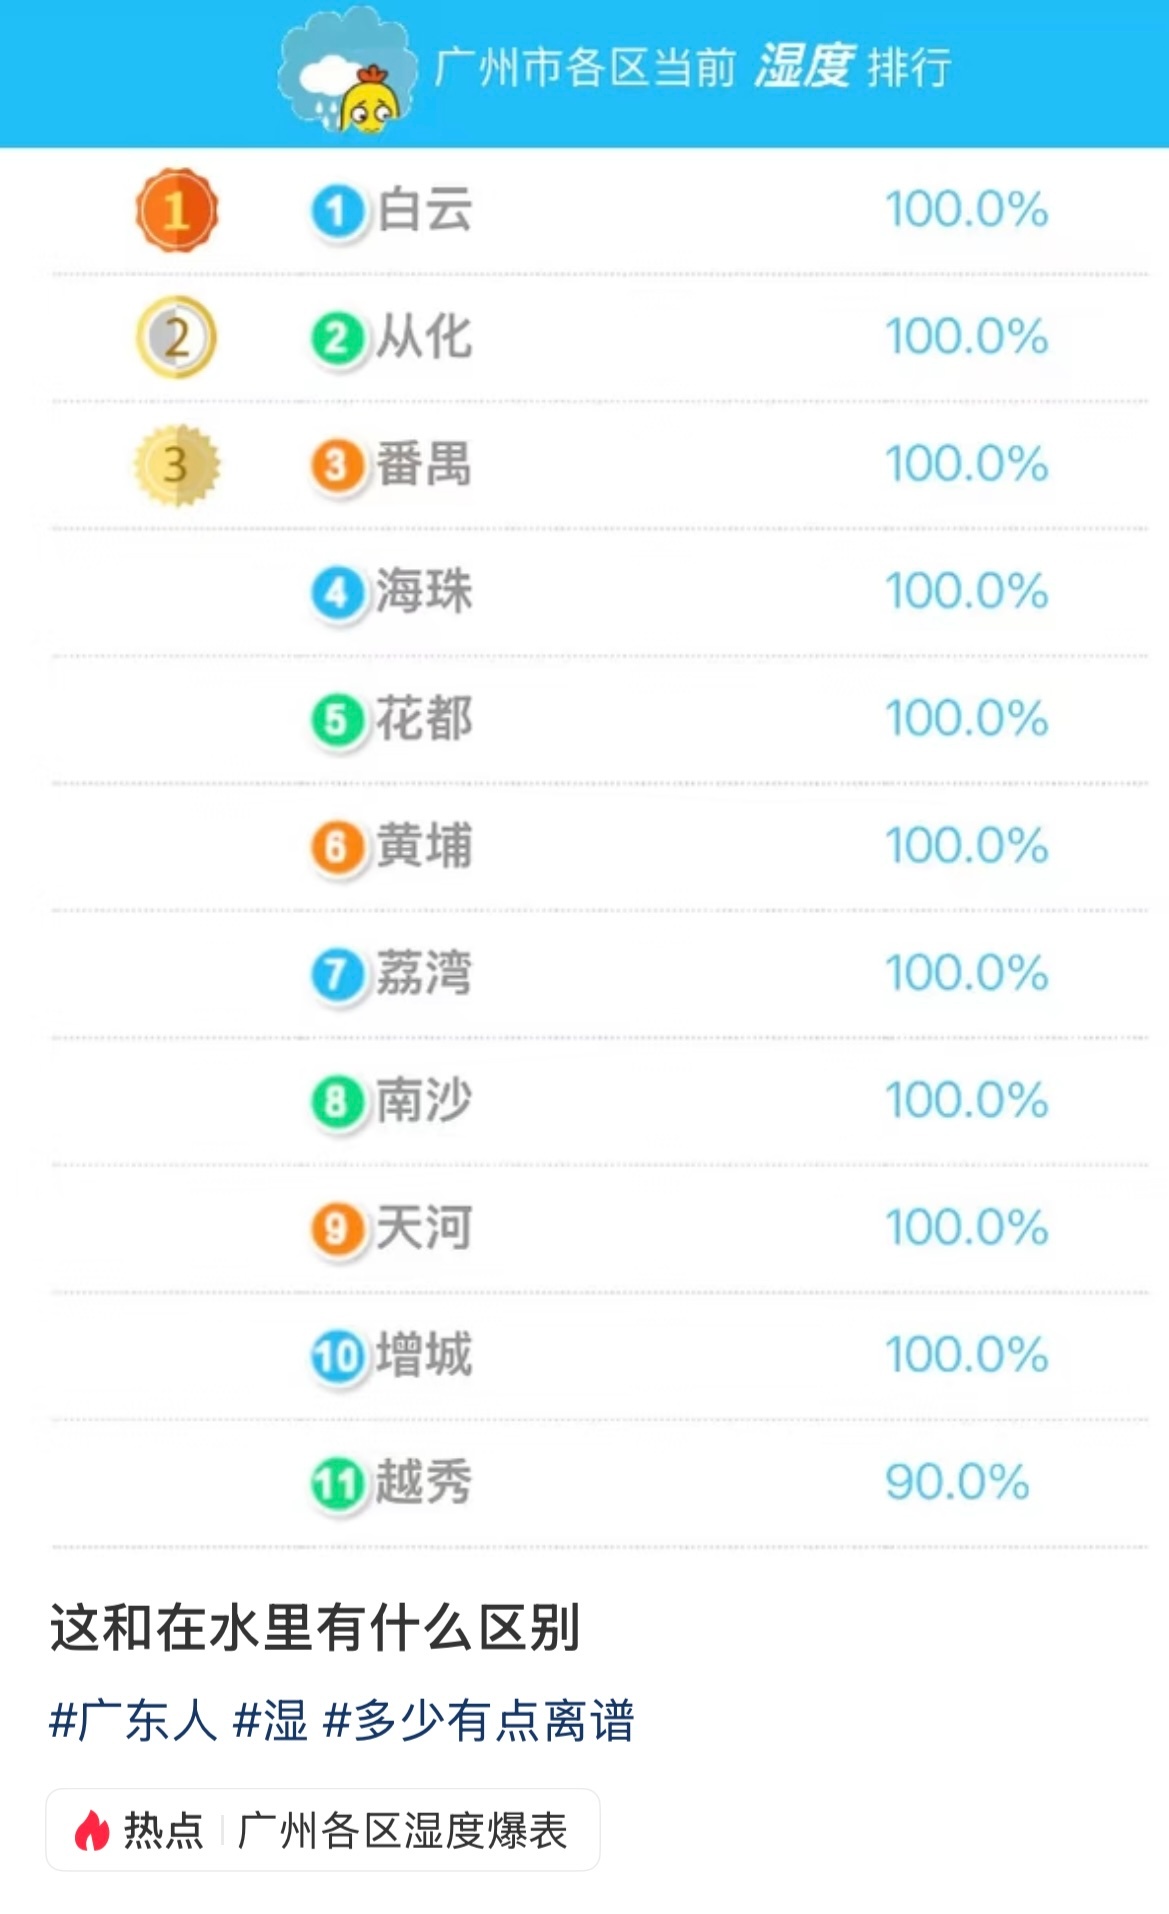This screenshot has width=1169, height=1914.
Task: Click the red flame hot-topic icon
Action: click(x=92, y=1830)
